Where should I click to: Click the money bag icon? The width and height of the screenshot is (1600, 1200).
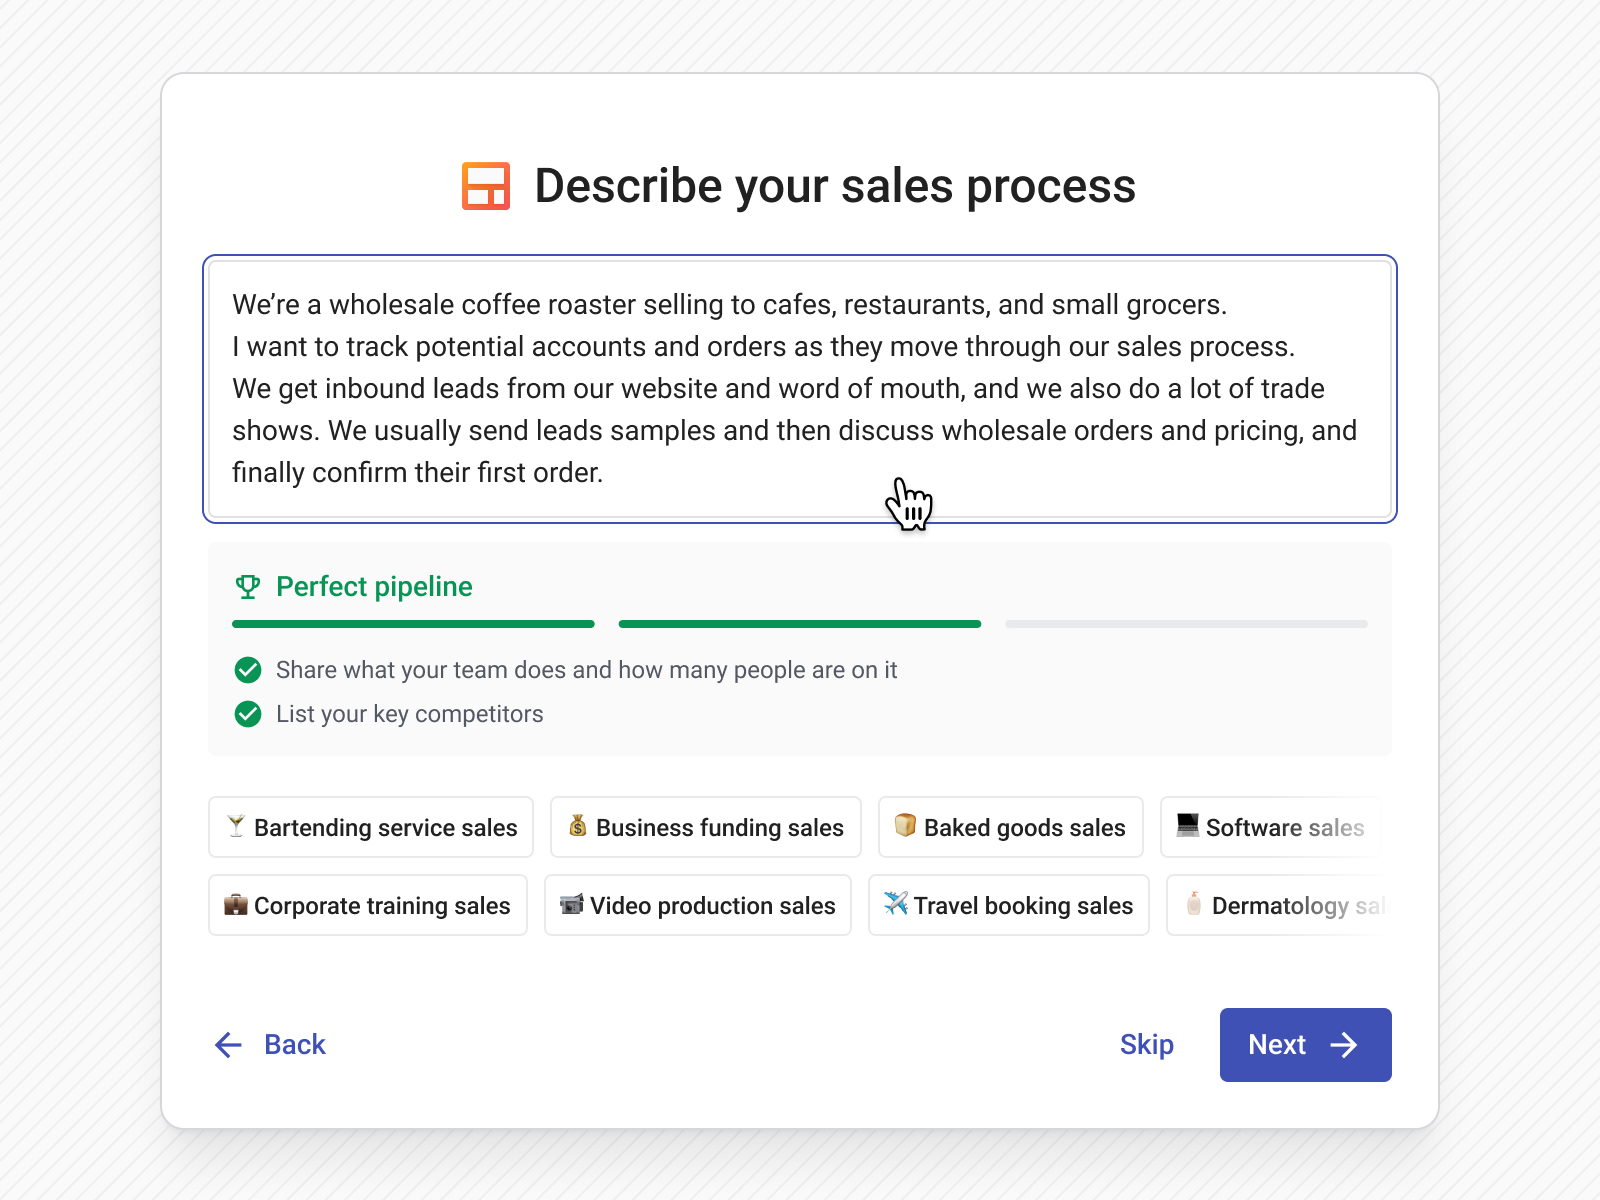pos(578,826)
